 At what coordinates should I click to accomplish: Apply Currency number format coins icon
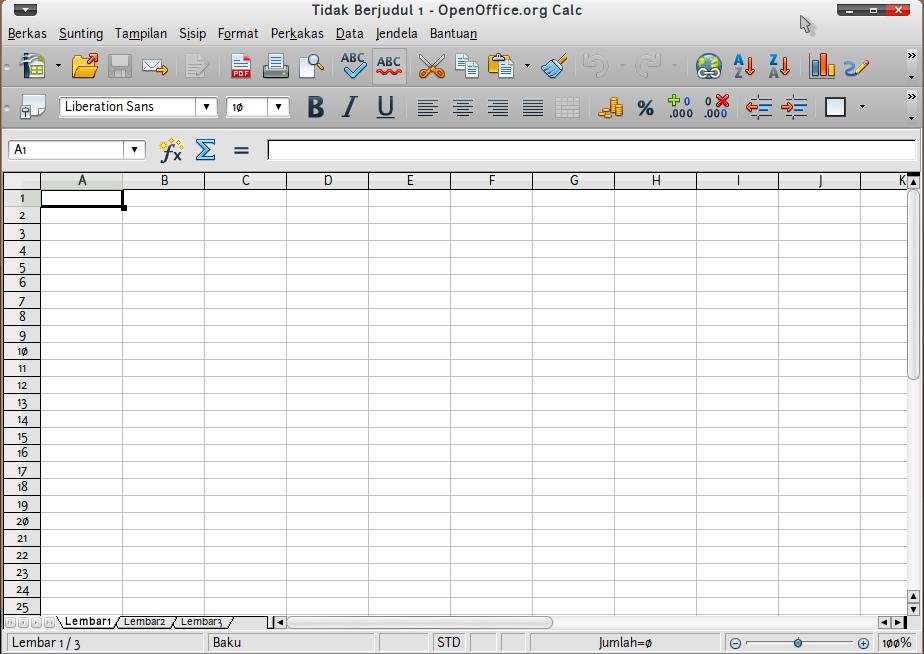(610, 107)
